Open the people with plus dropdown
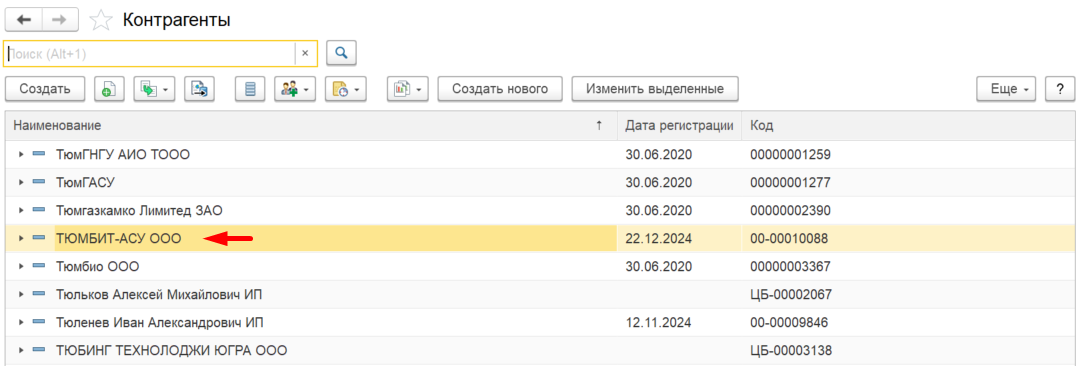Screen dimensions: 1078x366 point(295,89)
